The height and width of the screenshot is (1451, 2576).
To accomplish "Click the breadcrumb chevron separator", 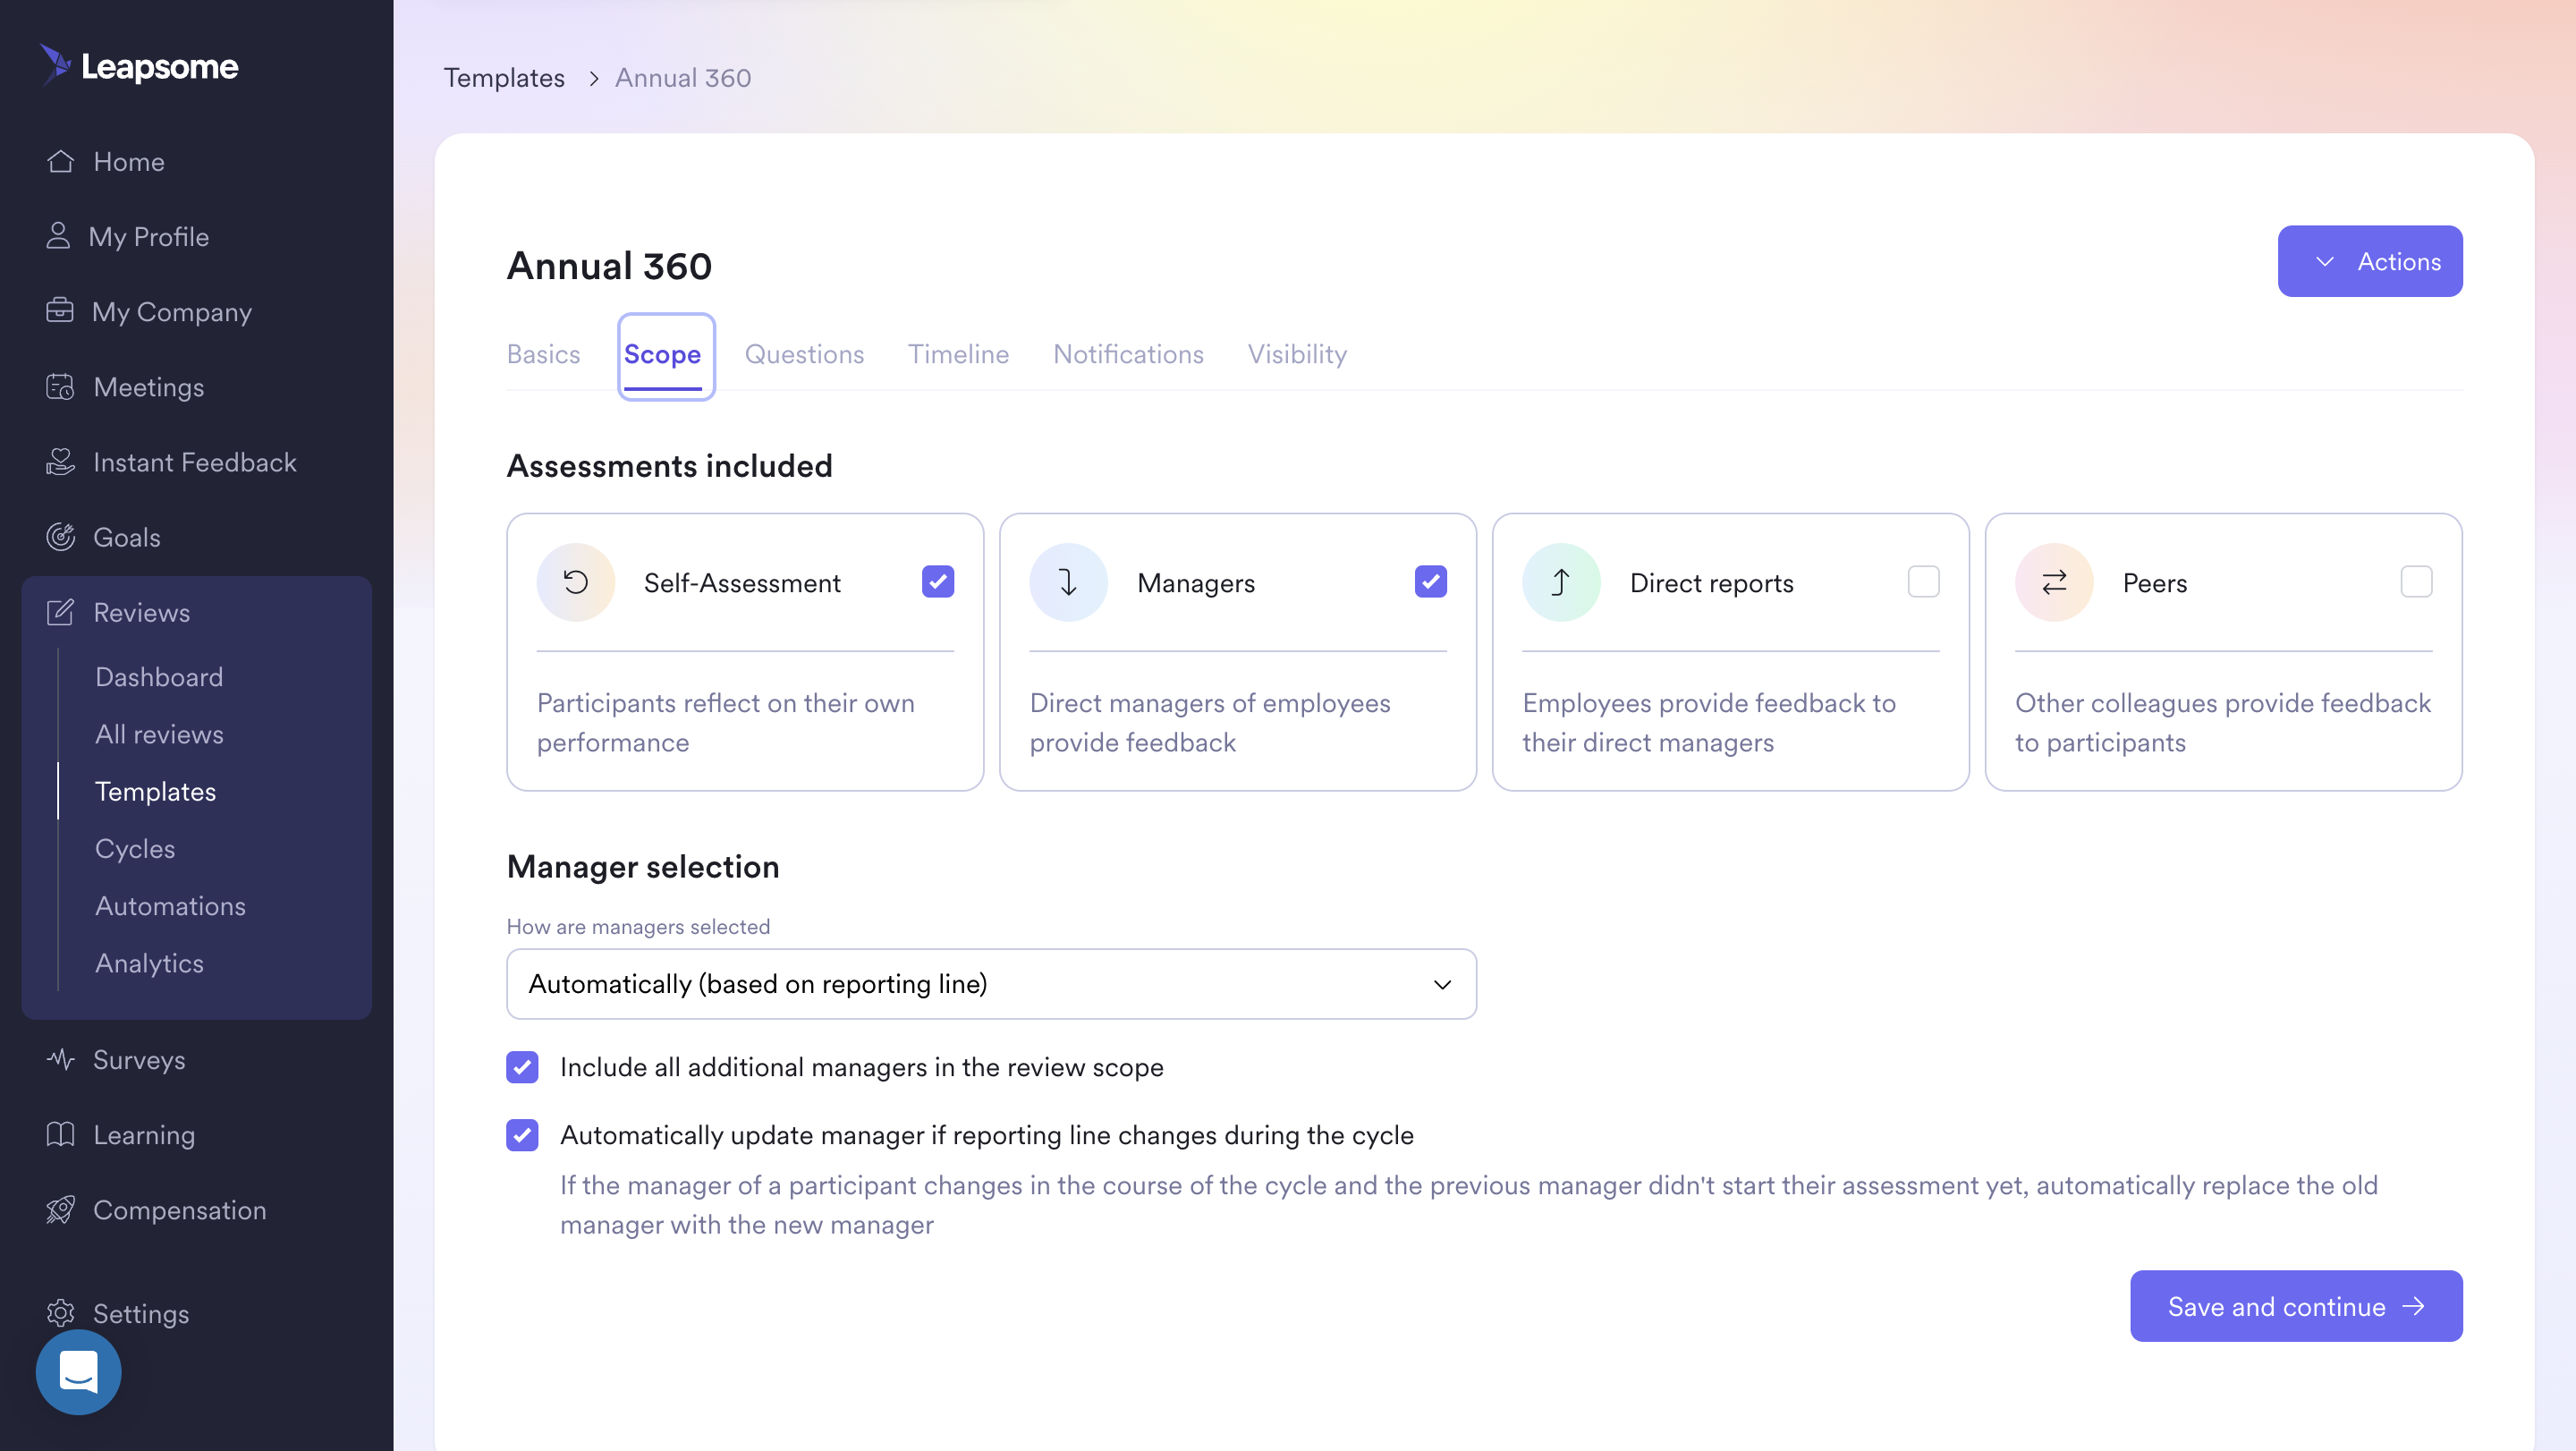I will (594, 78).
